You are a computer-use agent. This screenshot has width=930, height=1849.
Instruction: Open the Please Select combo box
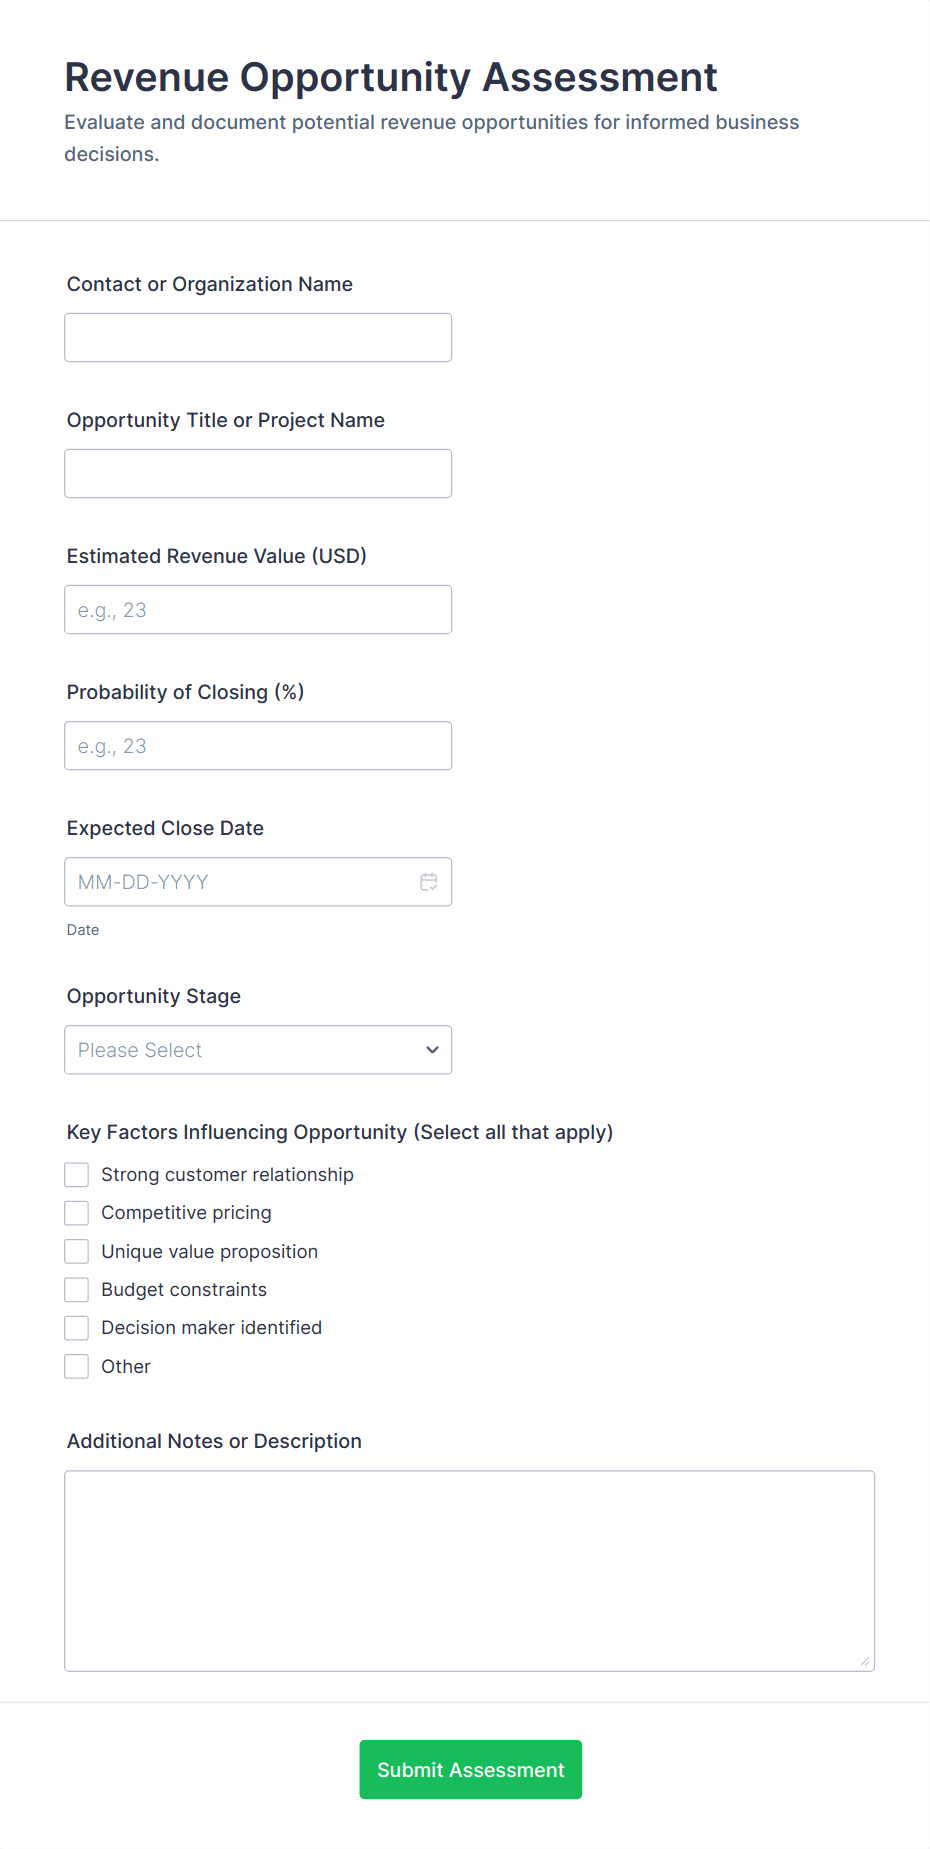[x=258, y=1050]
